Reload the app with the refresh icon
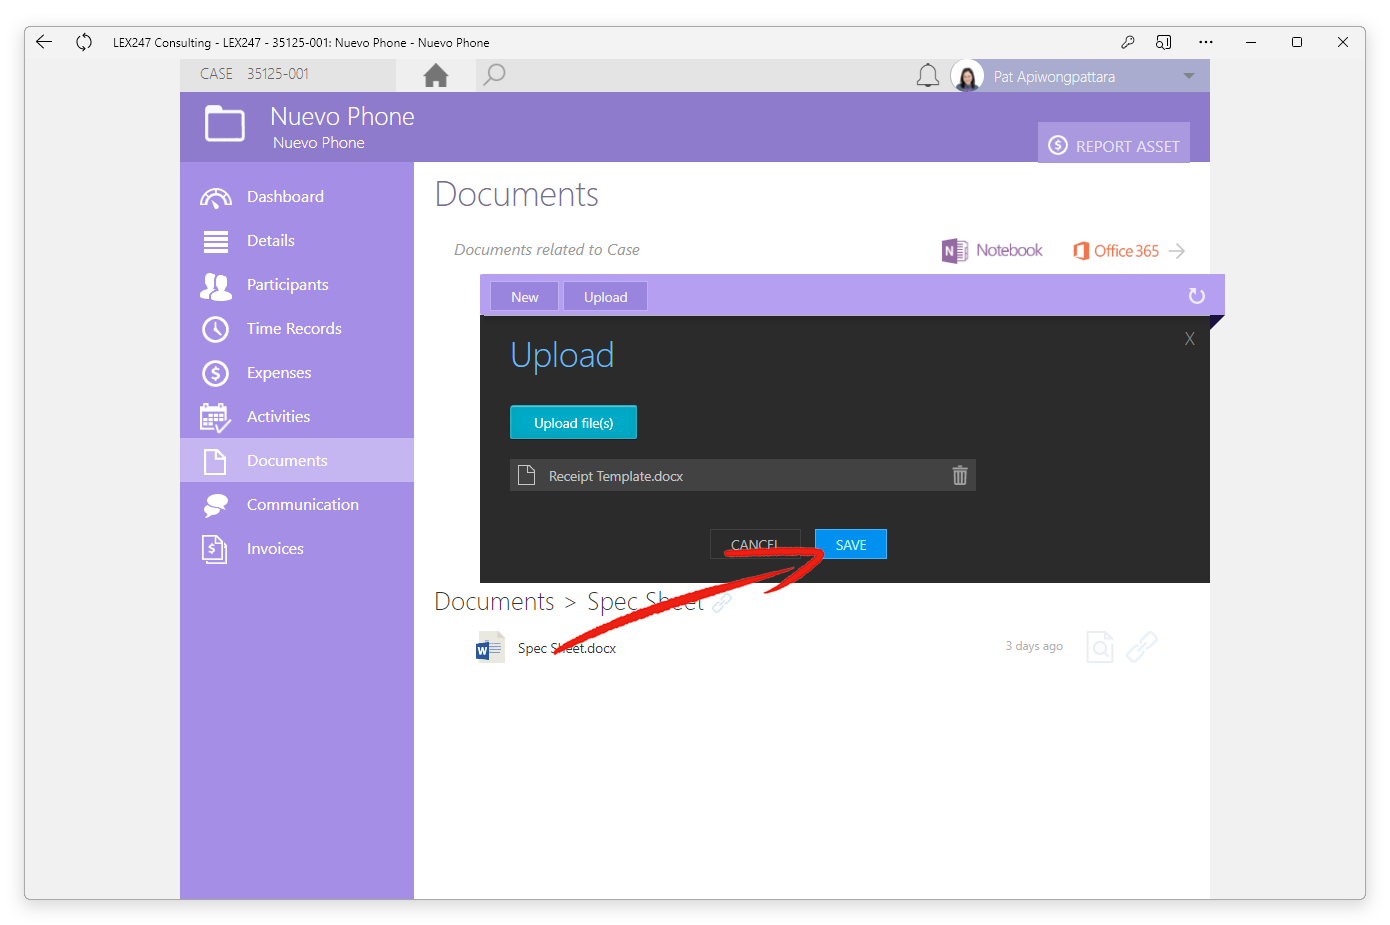Viewport: 1390px width, 925px height. (84, 42)
